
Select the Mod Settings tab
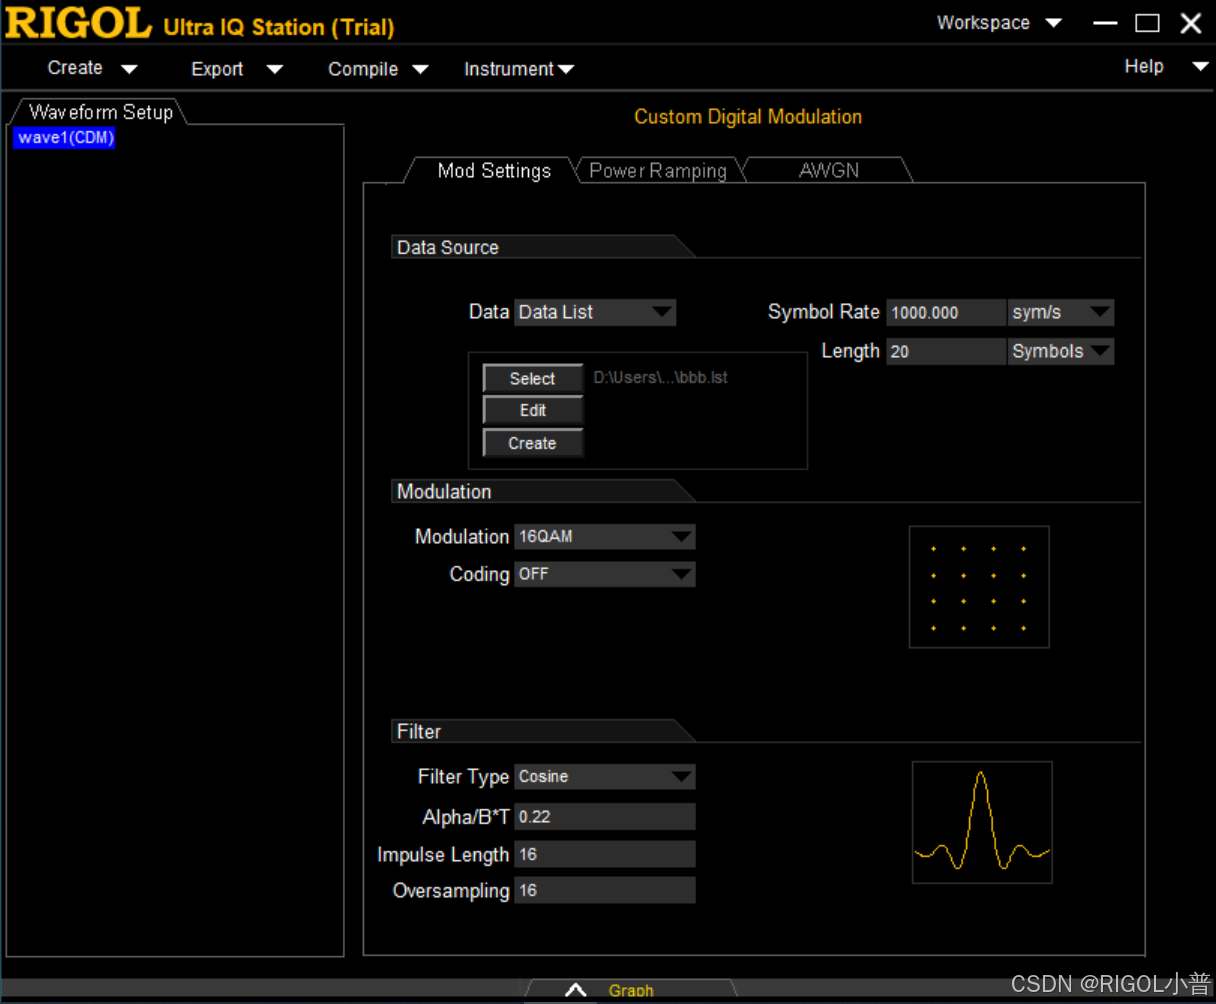click(494, 171)
